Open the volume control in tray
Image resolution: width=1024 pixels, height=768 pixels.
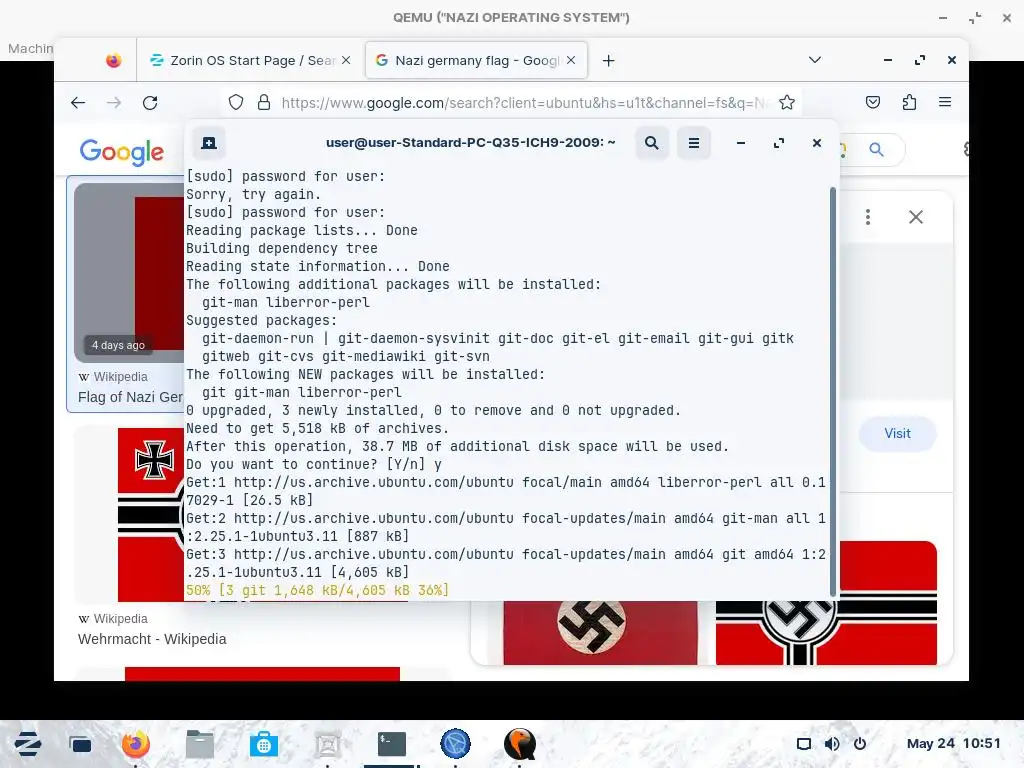pos(832,744)
